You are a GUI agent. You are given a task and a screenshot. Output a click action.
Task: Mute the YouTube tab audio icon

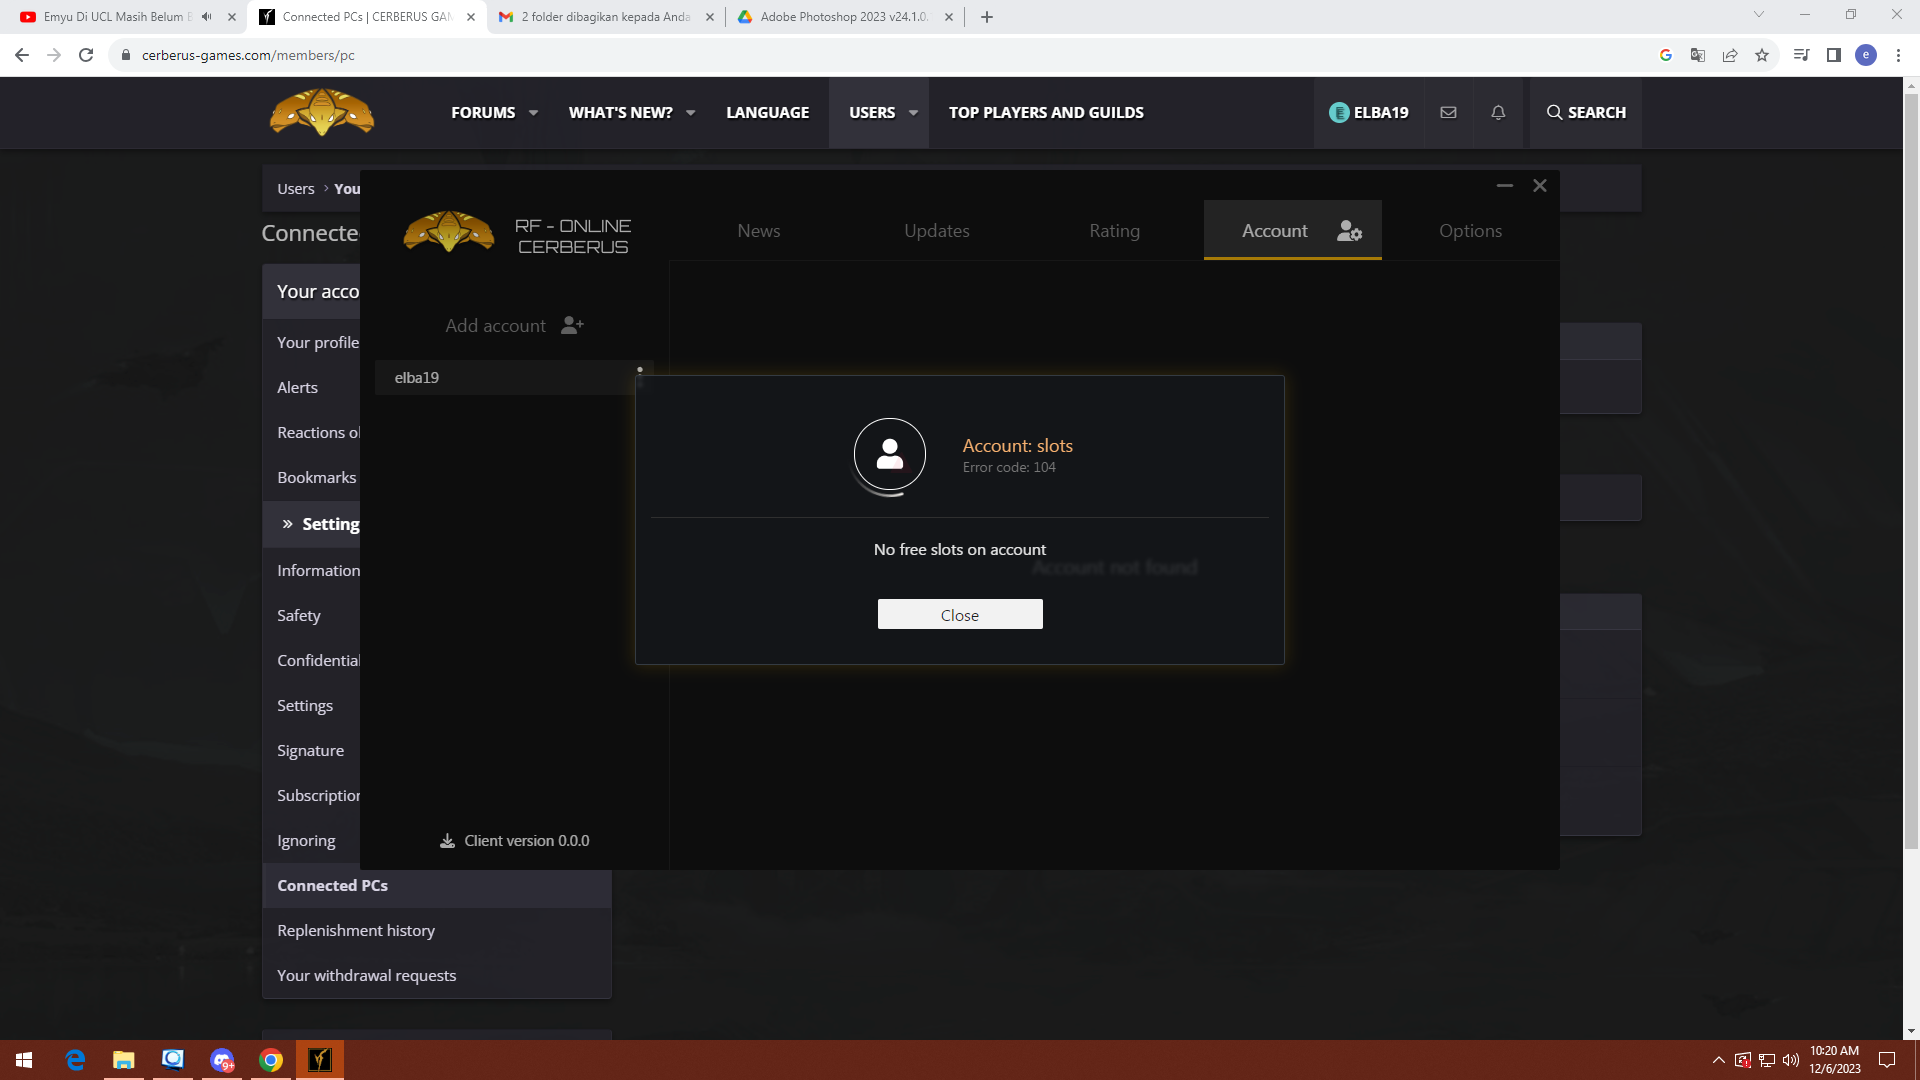207,17
